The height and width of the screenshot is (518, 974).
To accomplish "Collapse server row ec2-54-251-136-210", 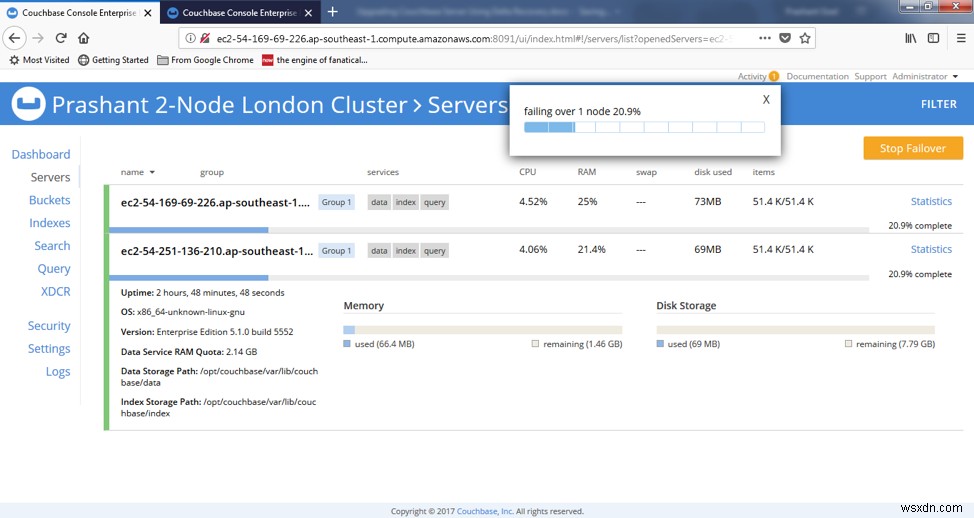I will (217, 251).
